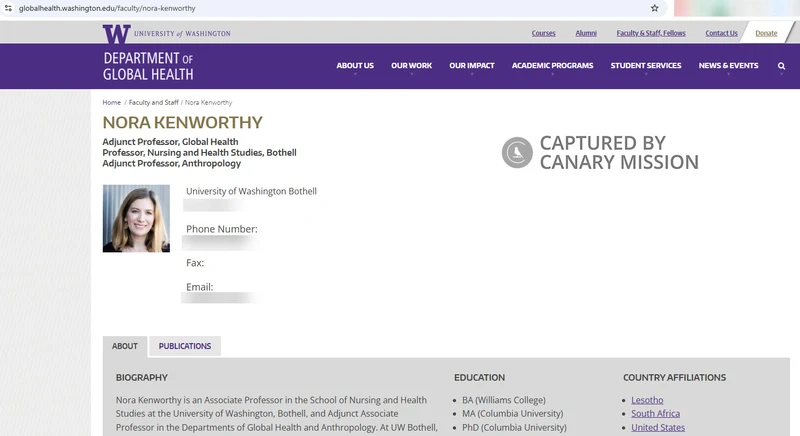Open the Courses link
This screenshot has height=436, width=800.
[543, 33]
